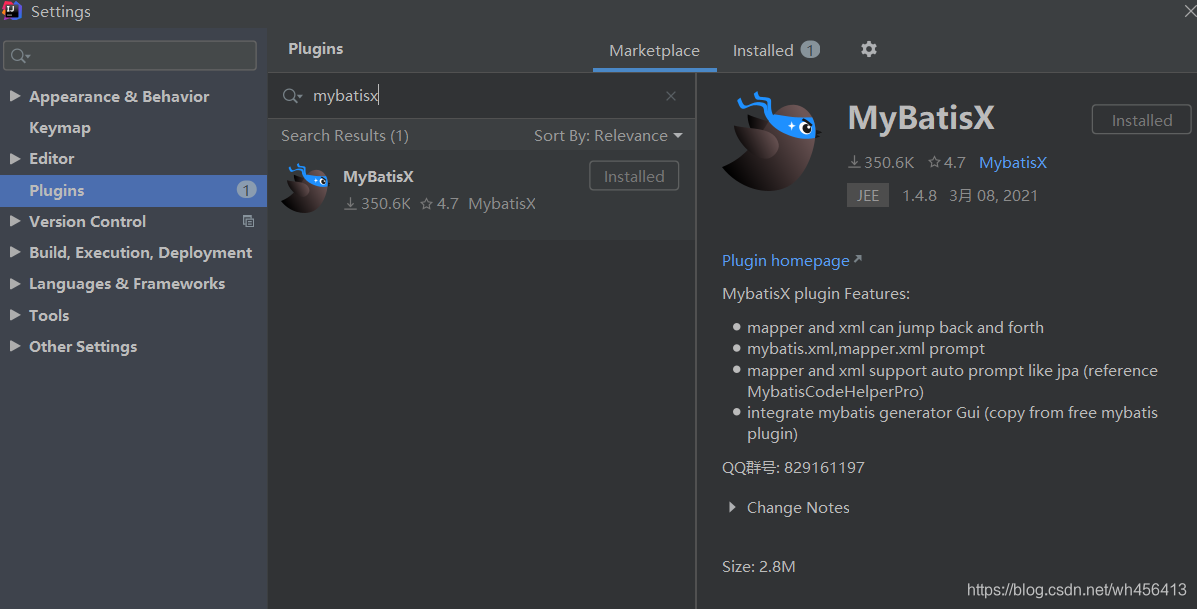
Task: Clear the mybatisx plugin search text
Action: click(671, 96)
